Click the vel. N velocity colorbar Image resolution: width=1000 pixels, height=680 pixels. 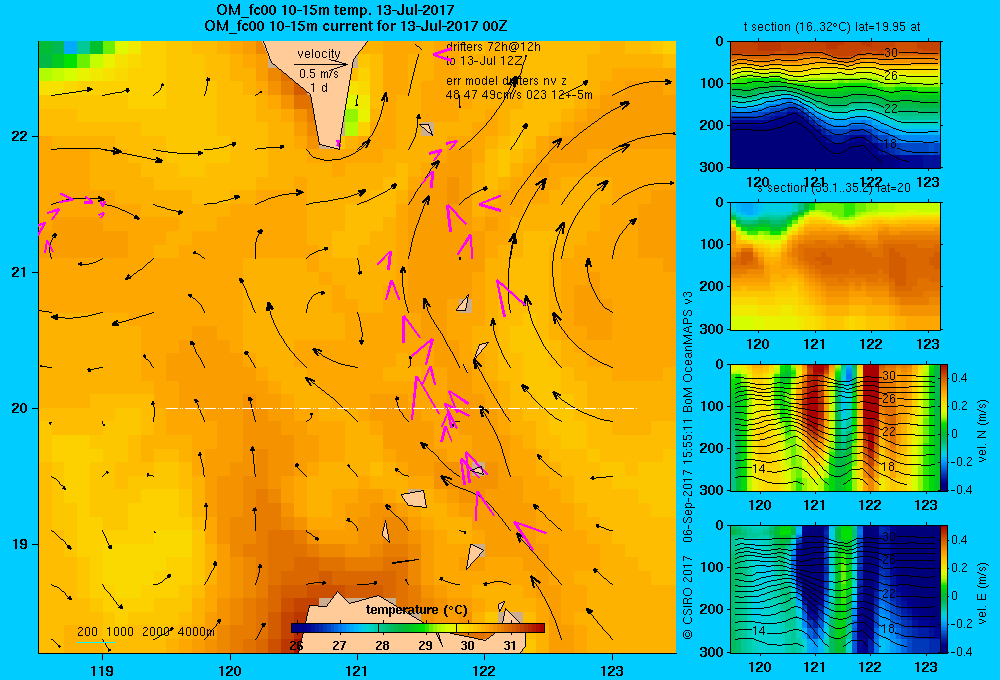tap(945, 427)
